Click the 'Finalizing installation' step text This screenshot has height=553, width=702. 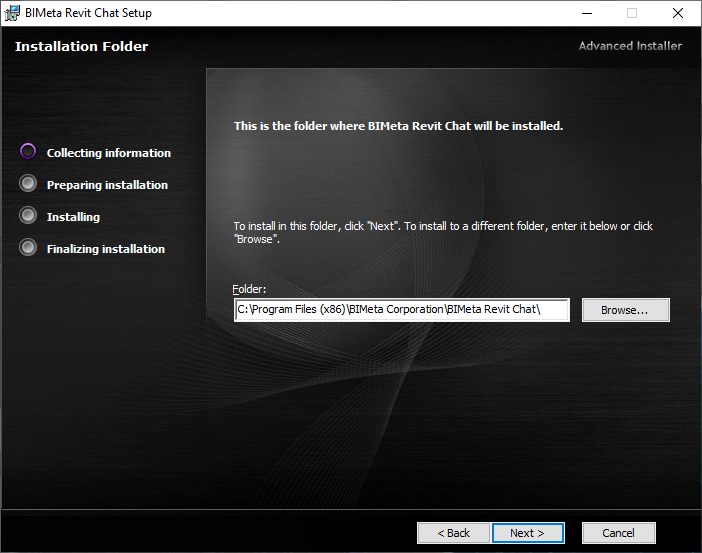tap(106, 249)
